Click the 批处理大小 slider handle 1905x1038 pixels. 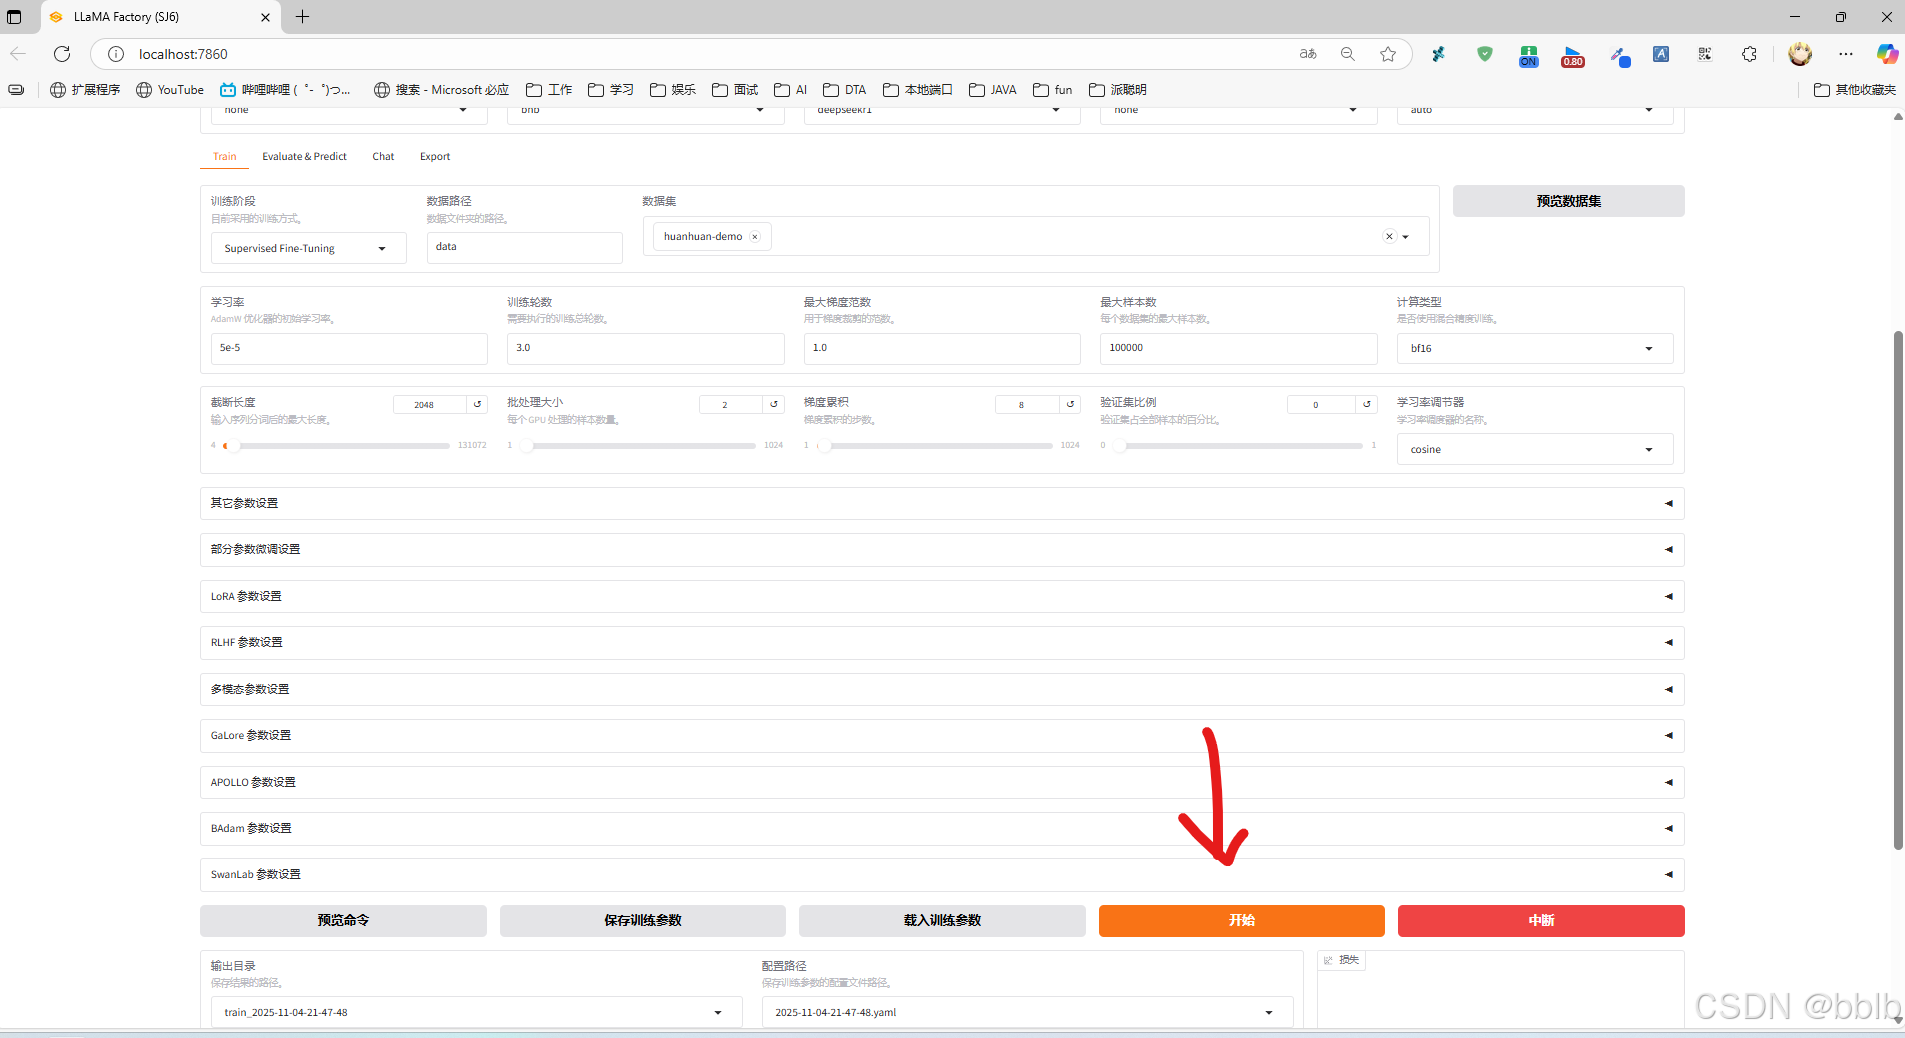[526, 446]
